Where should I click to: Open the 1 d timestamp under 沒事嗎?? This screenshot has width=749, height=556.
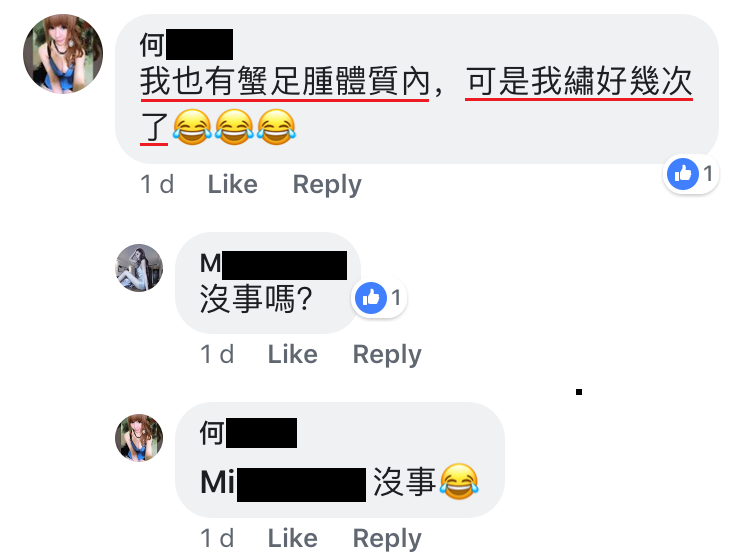click(217, 354)
